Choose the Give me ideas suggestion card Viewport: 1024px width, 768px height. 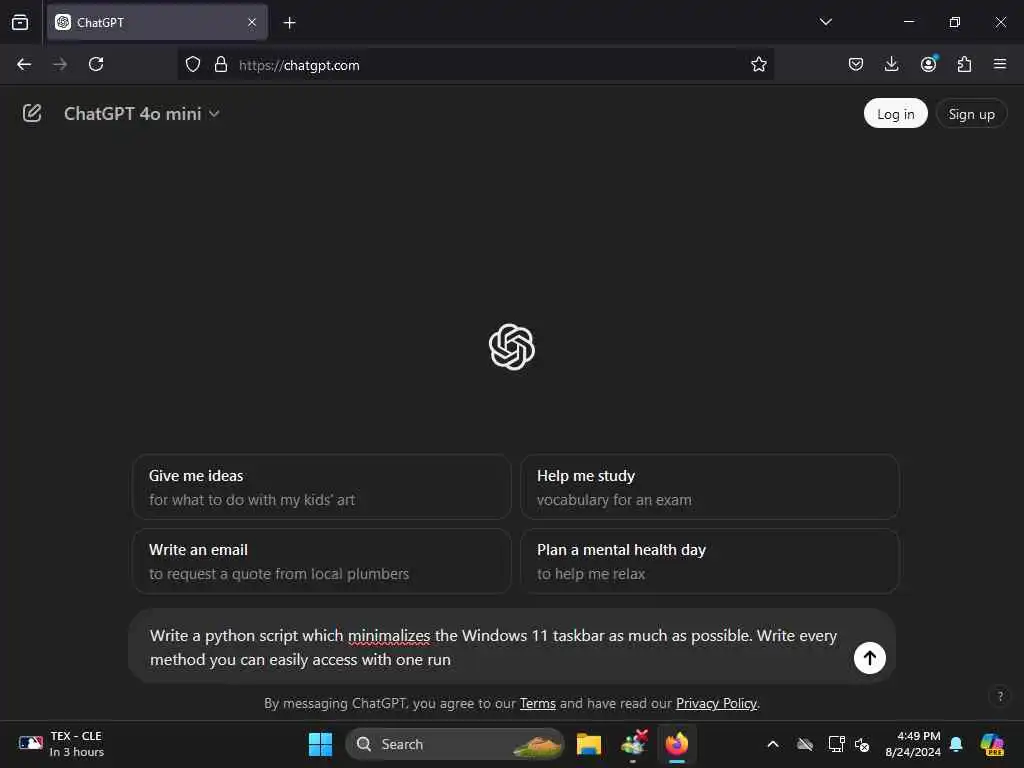321,487
